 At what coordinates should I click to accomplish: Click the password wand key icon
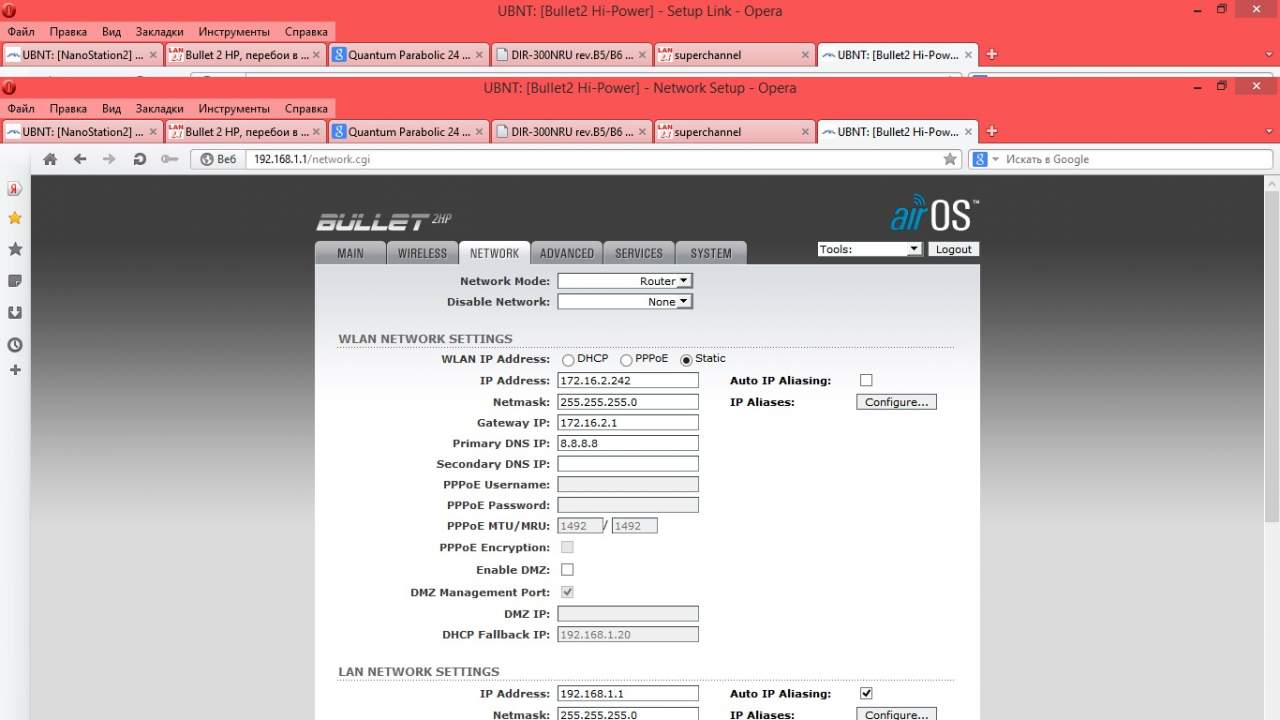tap(170, 159)
